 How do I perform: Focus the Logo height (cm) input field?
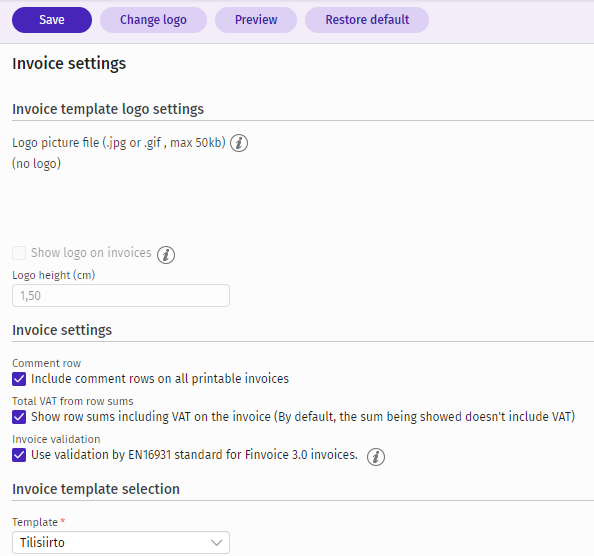121,295
